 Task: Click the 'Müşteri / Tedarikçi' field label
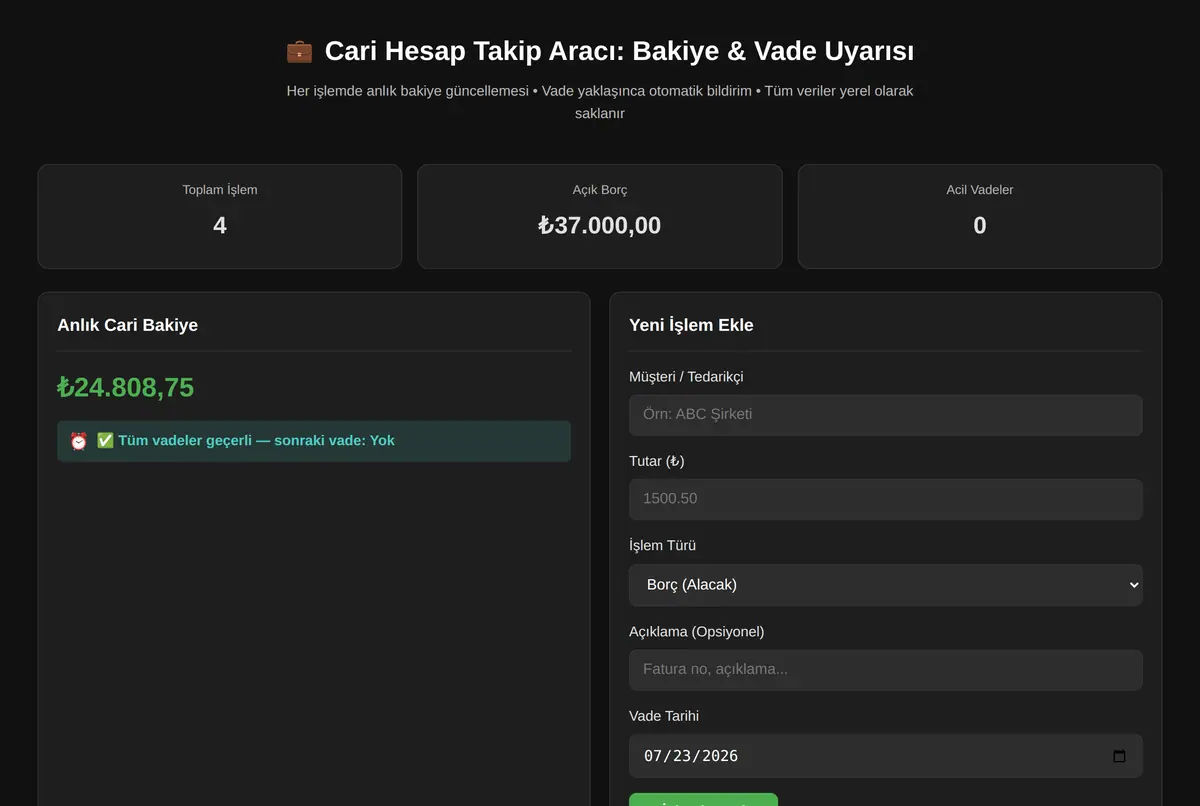pyautogui.click(x=686, y=377)
